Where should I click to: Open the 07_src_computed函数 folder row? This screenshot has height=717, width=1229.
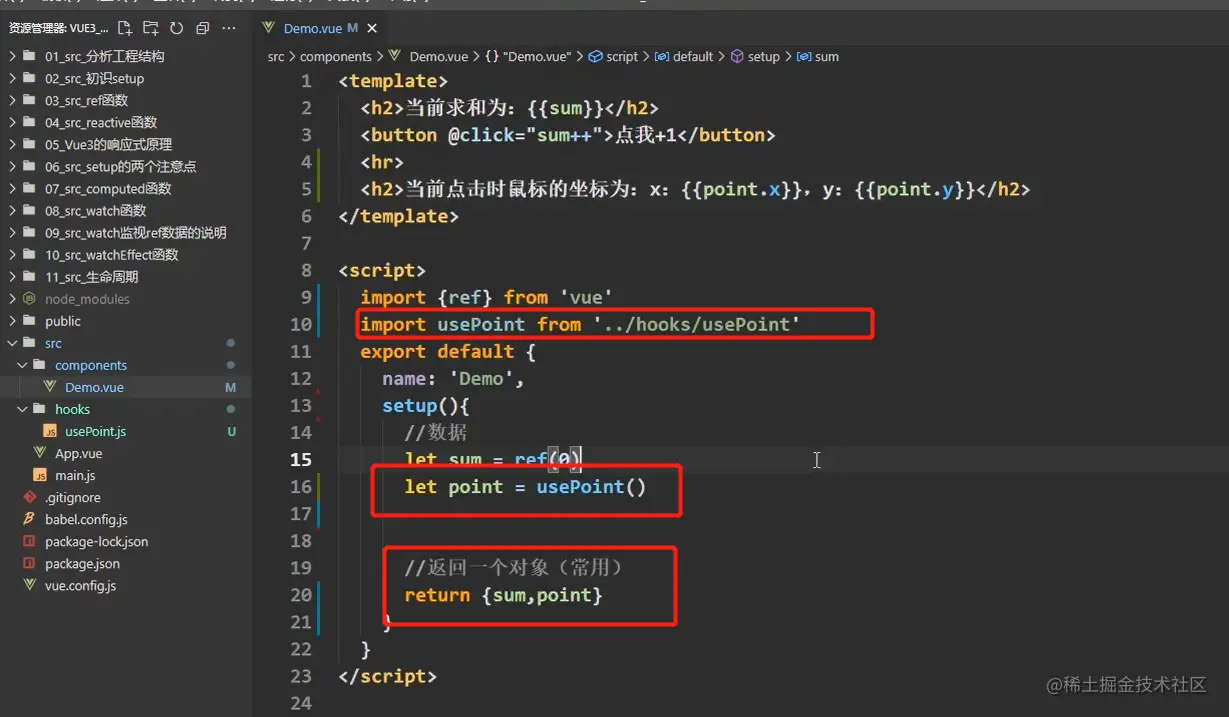pos(125,188)
